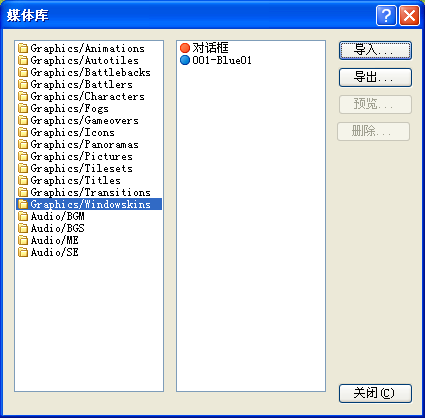Image resolution: width=425 pixels, height=418 pixels.
Task: Select the Graphics/Fogs folder name
Action: [x=70, y=108]
